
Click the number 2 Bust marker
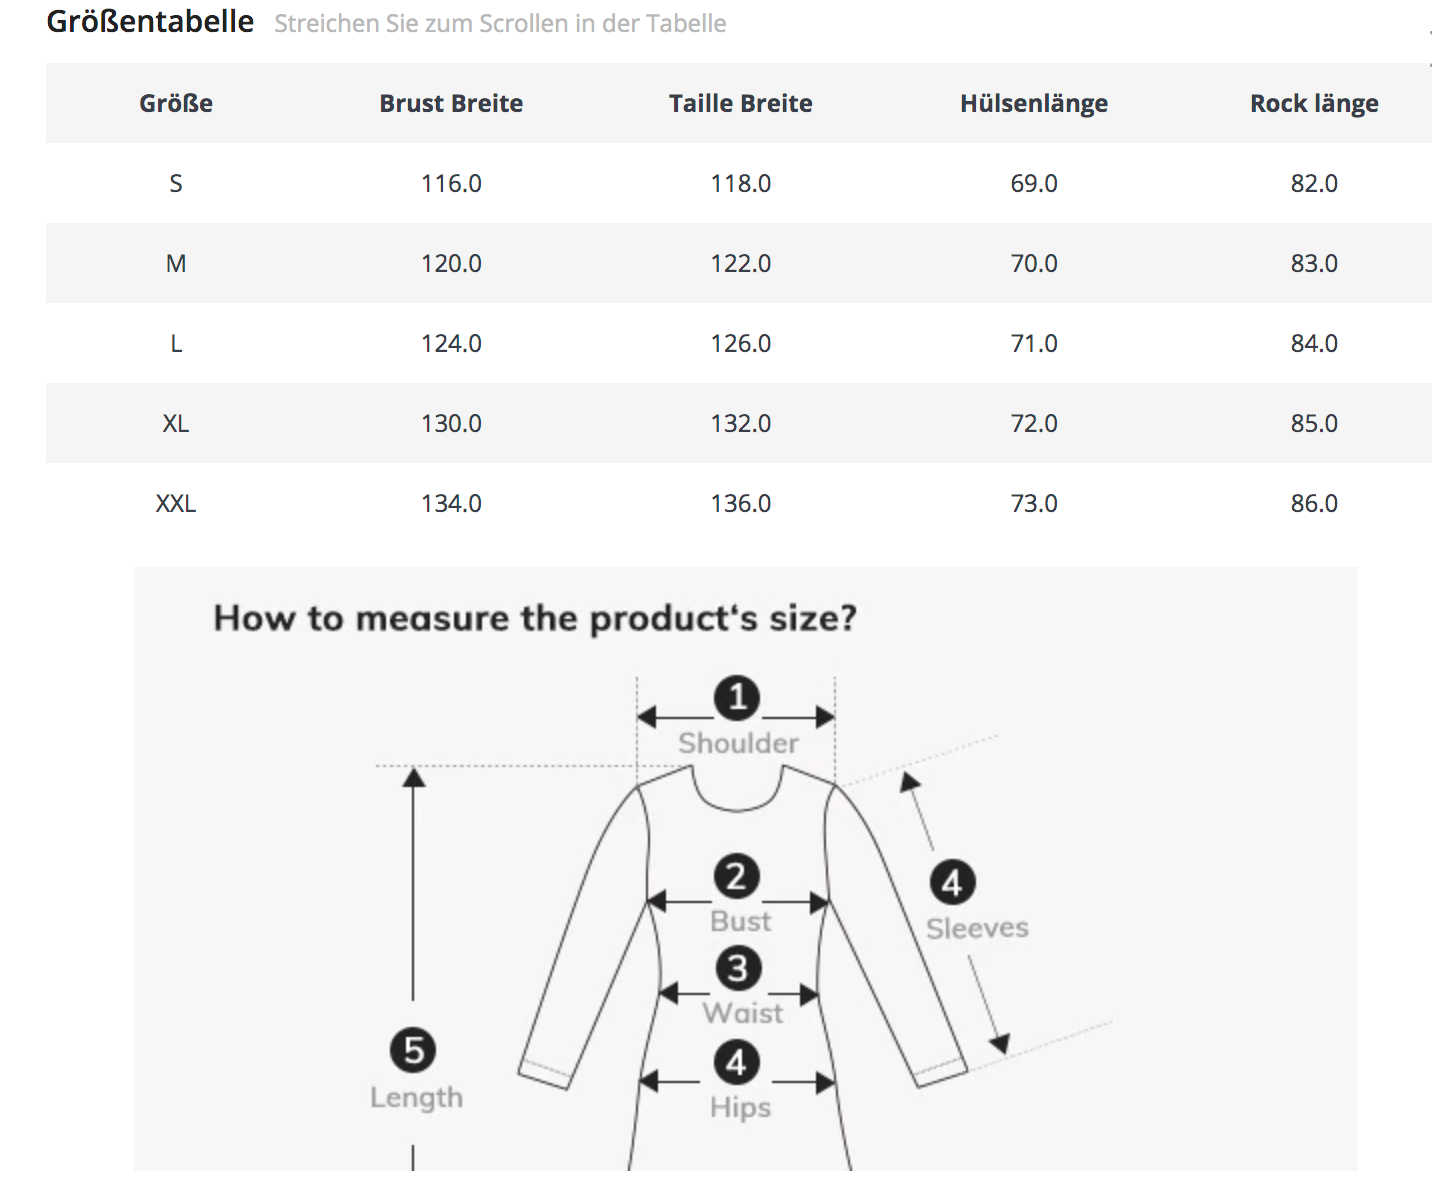[x=737, y=876]
